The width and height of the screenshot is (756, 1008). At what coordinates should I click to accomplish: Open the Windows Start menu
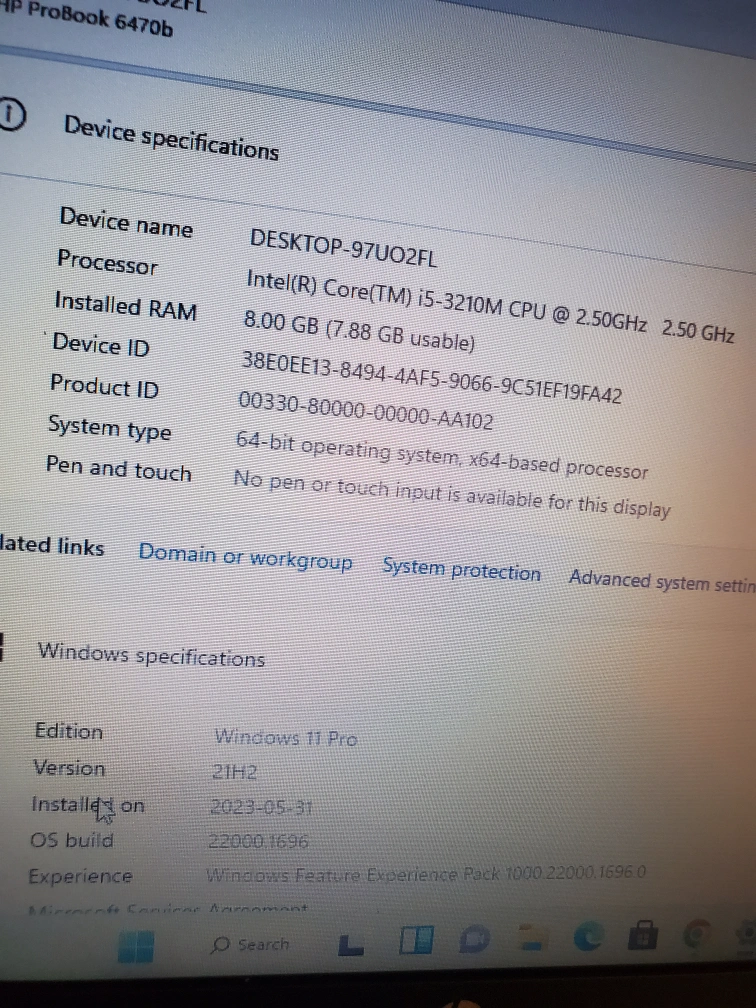coord(136,947)
